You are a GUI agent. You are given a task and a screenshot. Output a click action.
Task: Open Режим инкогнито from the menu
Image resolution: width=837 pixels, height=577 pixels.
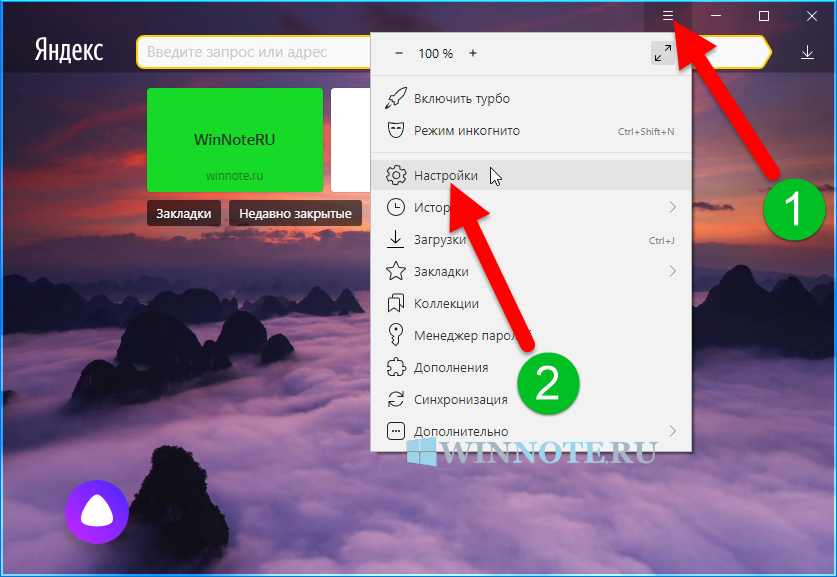[x=531, y=131]
